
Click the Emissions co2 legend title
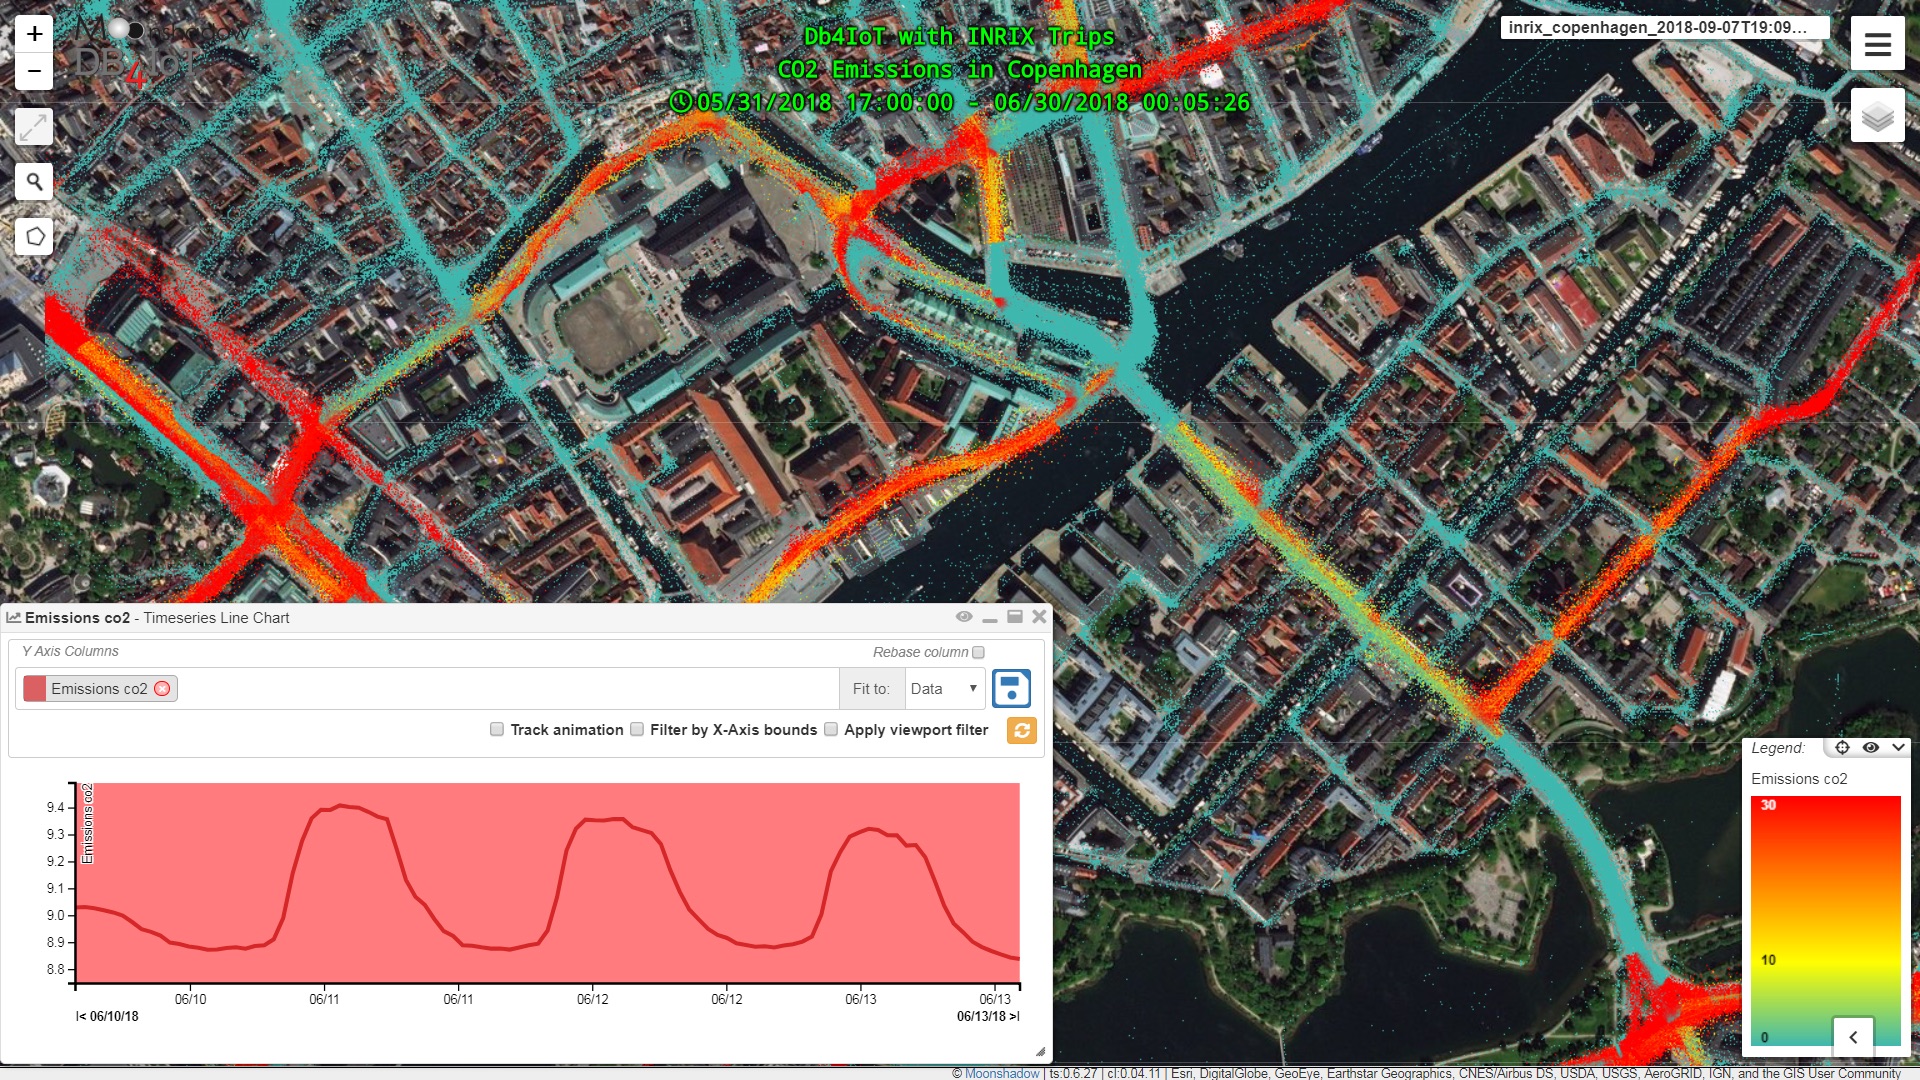[1799, 779]
